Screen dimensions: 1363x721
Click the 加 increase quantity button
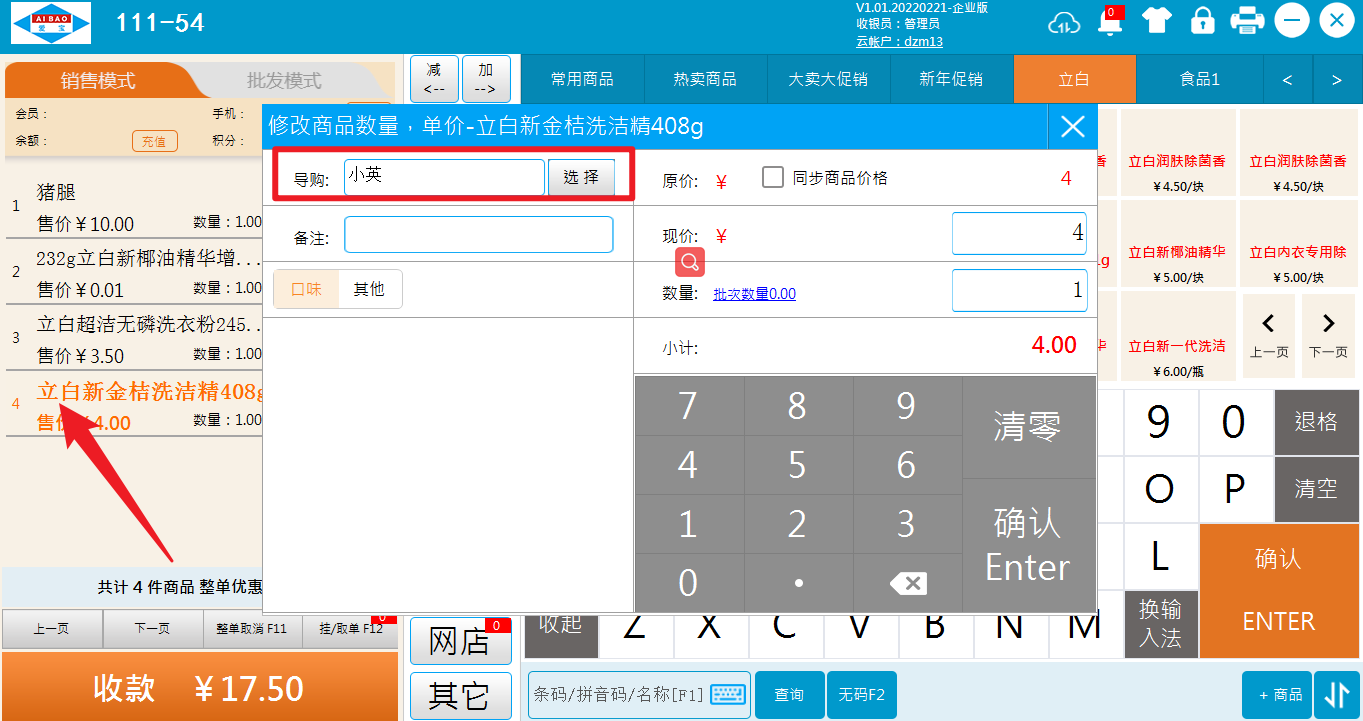(x=486, y=79)
